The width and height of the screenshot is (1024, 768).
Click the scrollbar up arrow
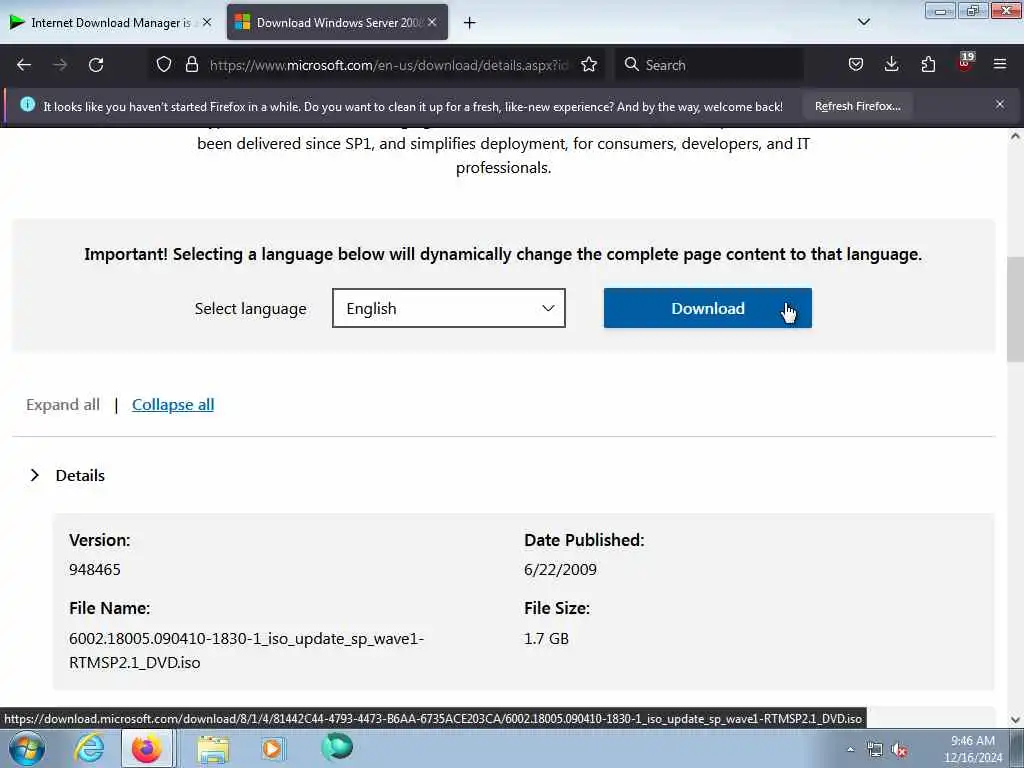click(1015, 136)
